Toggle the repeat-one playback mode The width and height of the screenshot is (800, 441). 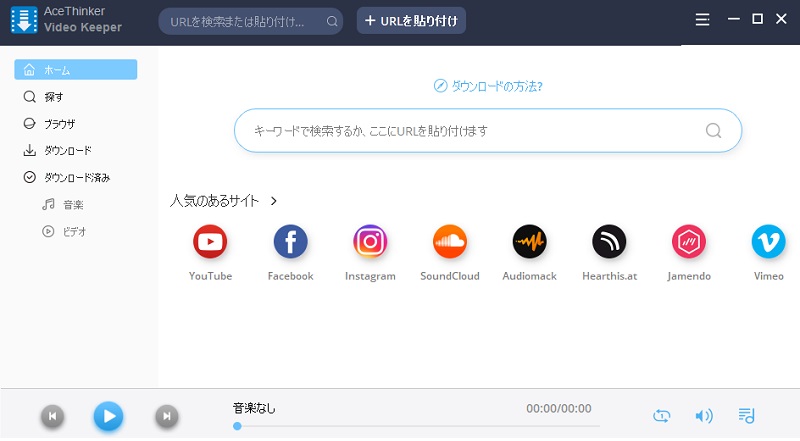(x=662, y=415)
